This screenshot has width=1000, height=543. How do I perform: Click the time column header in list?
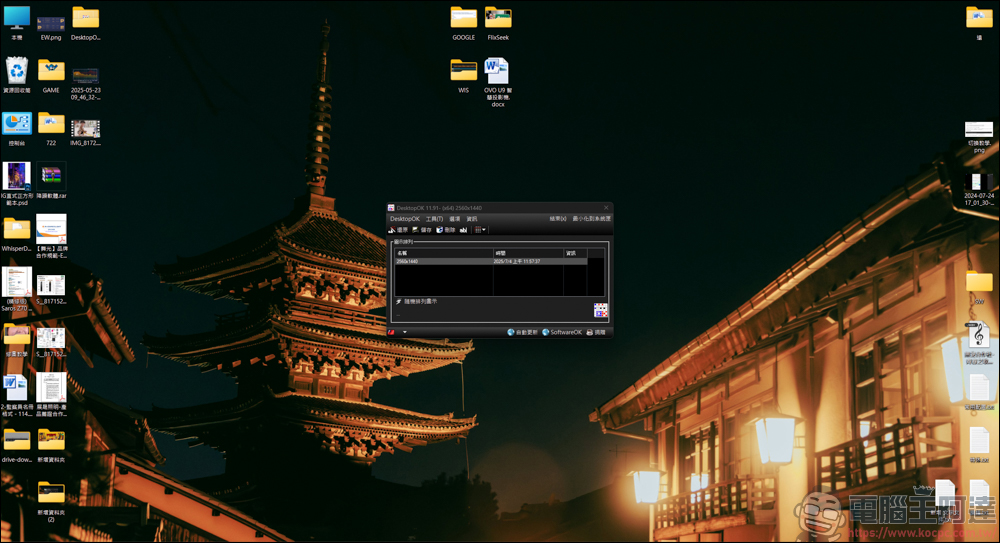[x=529, y=253]
